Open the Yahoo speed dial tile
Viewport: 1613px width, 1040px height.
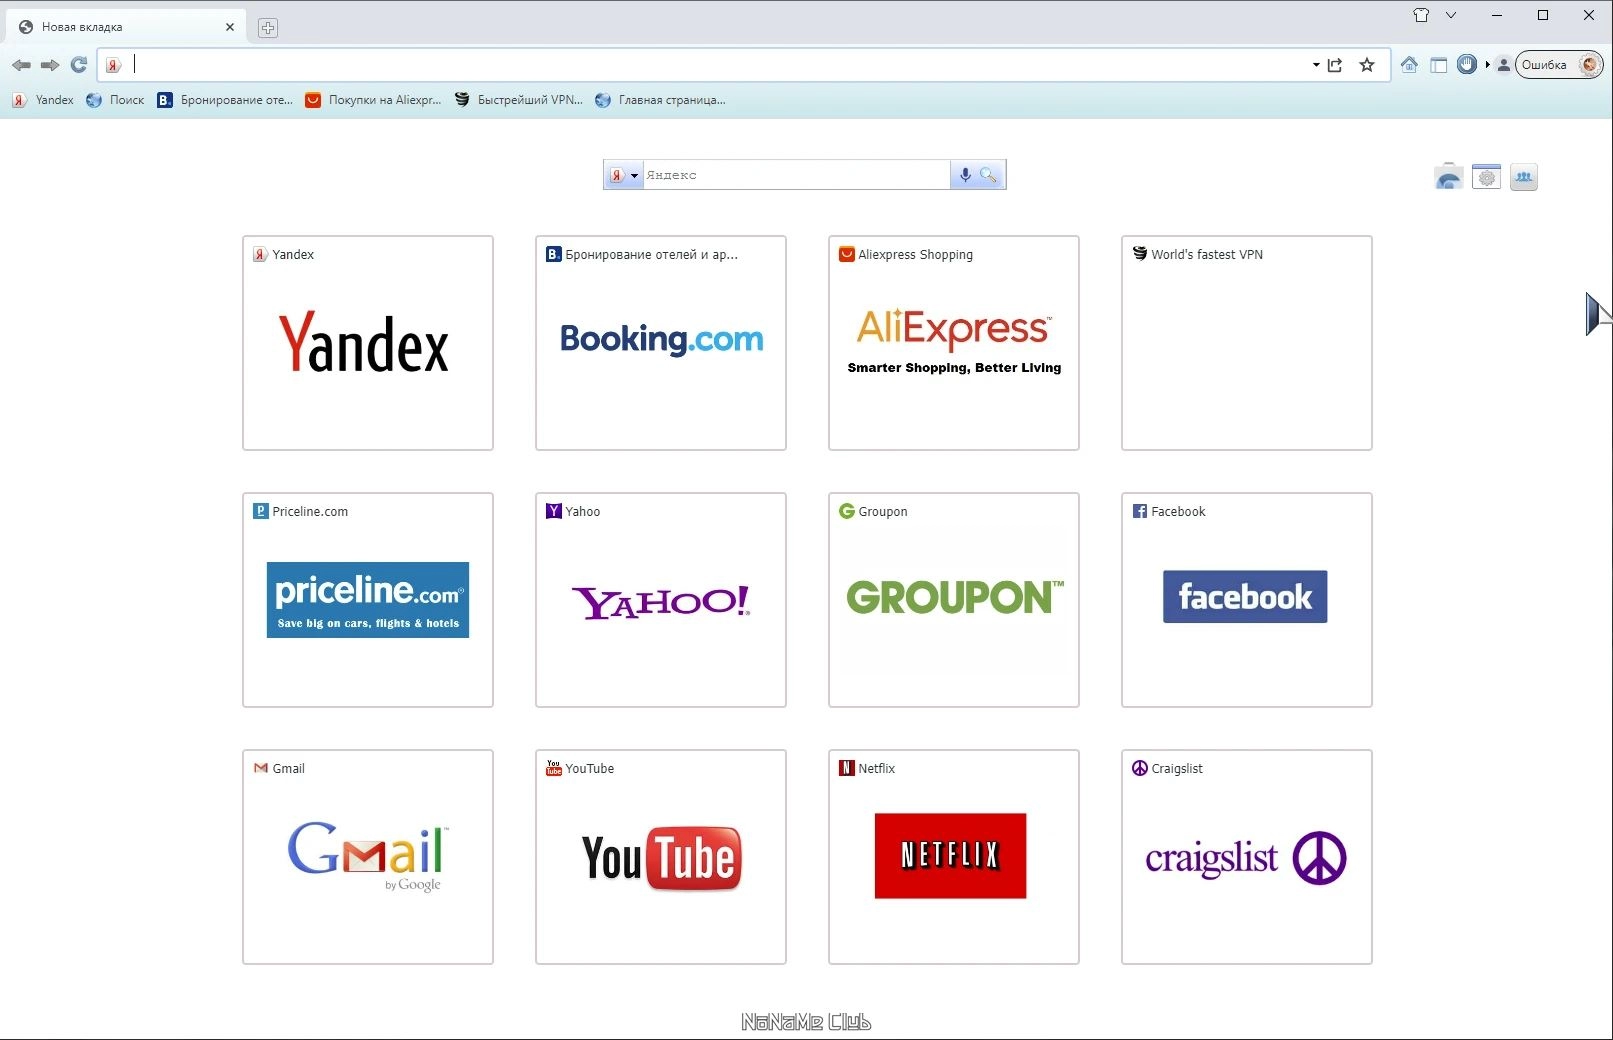coord(661,600)
